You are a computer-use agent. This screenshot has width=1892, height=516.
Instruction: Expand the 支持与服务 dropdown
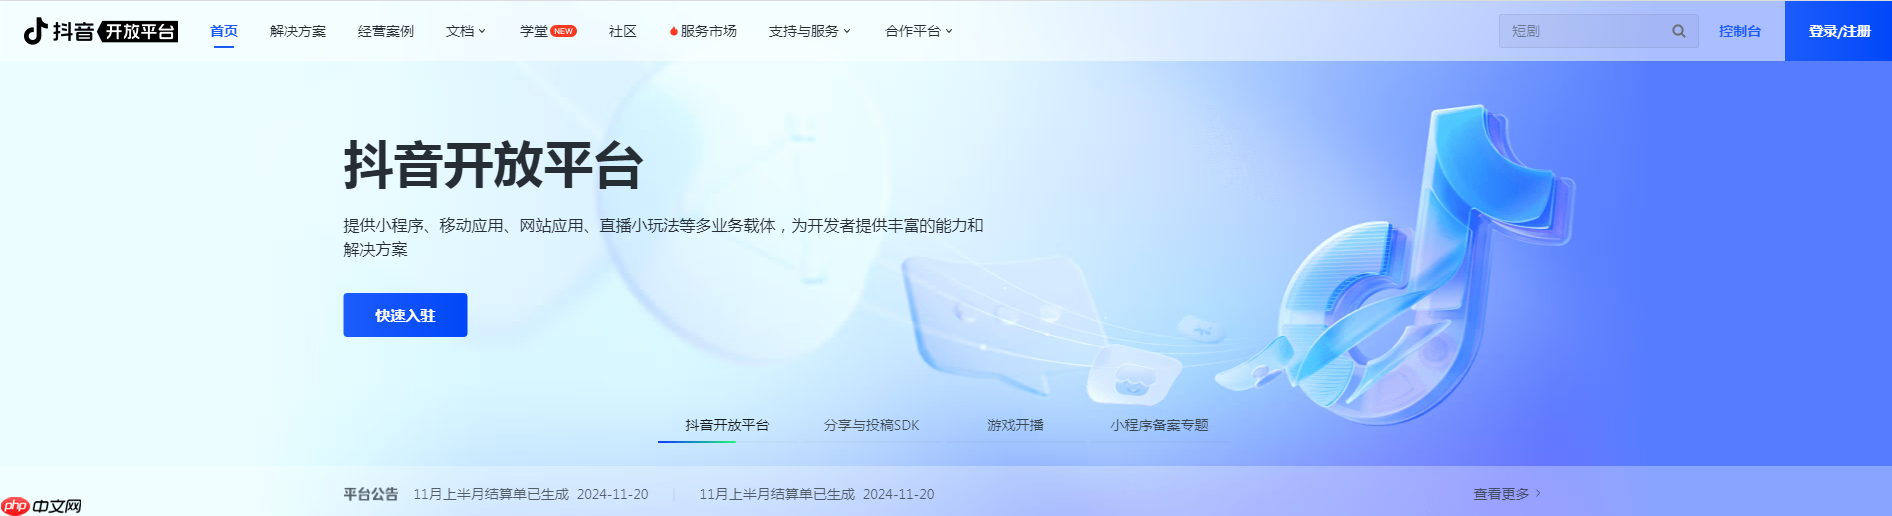tap(810, 31)
